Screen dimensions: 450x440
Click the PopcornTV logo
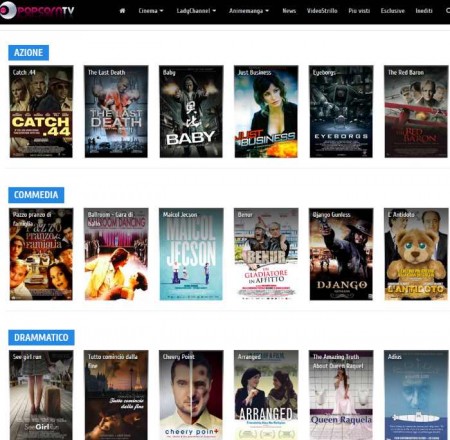point(37,10)
